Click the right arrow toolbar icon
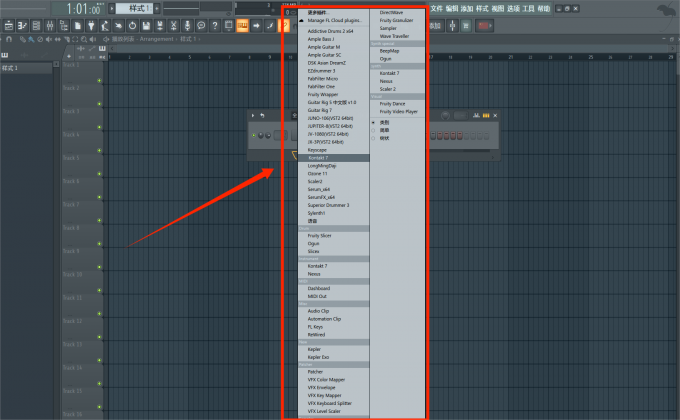Viewport: 680px width, 420px height. (x=256, y=26)
